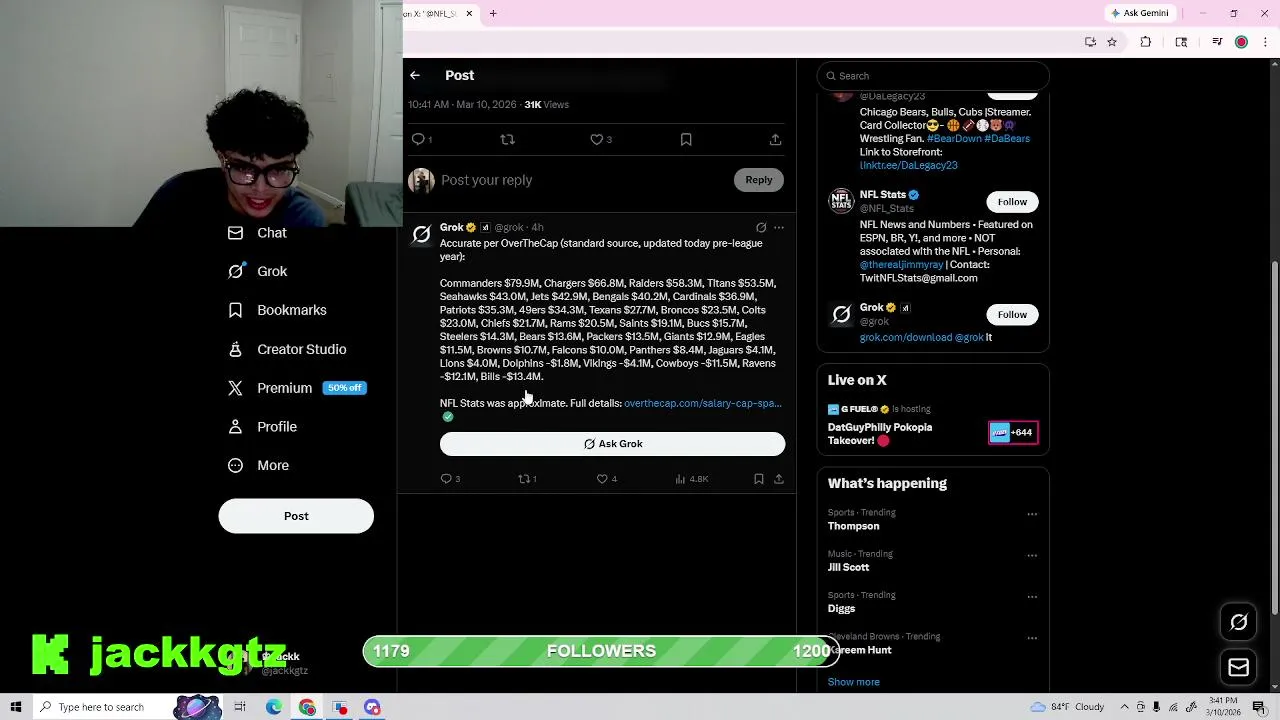1280x720 pixels.
Task: Open the DatGuyPhilly Pokopia Takeover live stream
Action: point(880,434)
